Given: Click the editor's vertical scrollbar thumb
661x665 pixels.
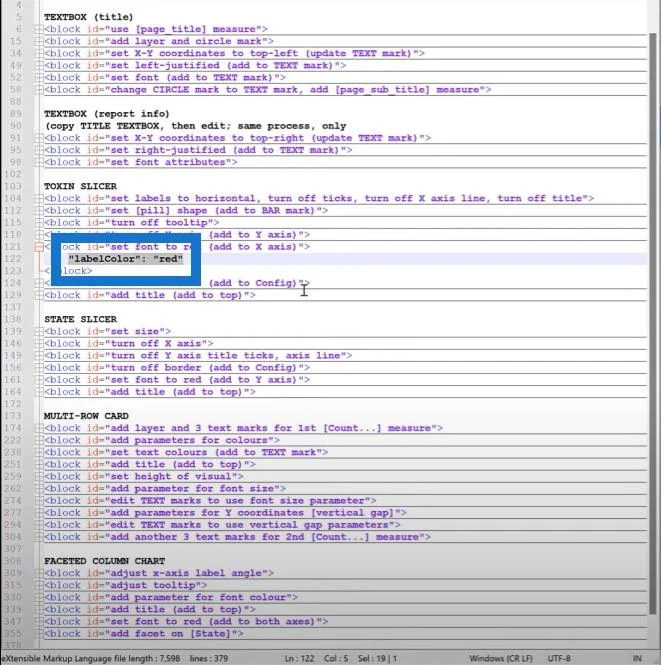Looking at the screenshot, I should click(653, 322).
